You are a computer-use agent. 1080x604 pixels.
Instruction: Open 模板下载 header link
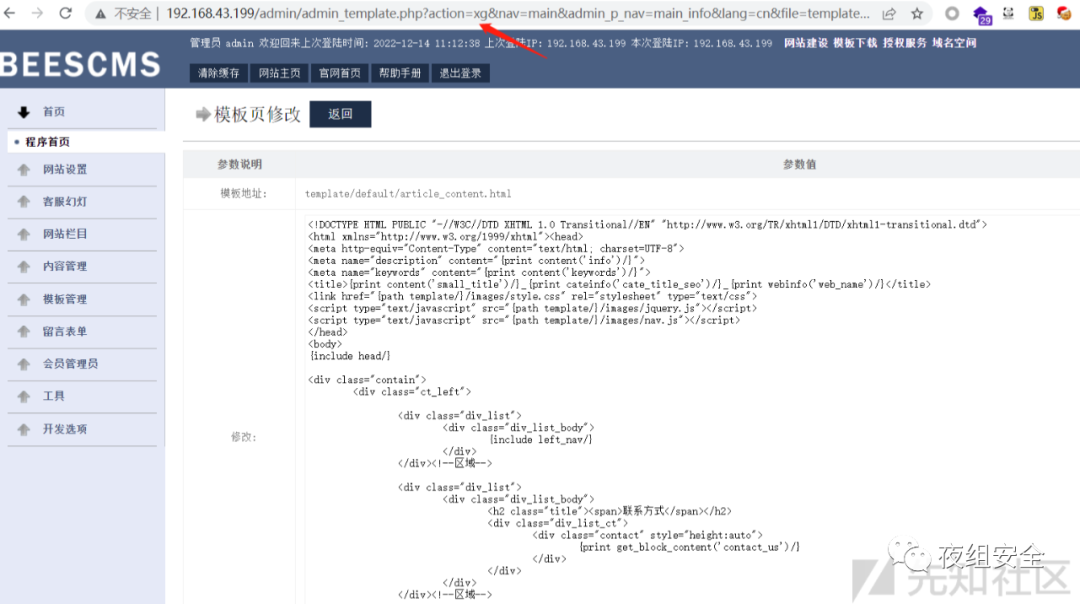(855, 43)
